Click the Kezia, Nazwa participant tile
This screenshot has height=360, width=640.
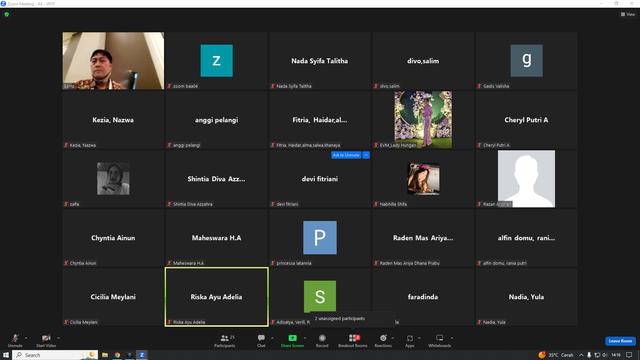point(113,120)
